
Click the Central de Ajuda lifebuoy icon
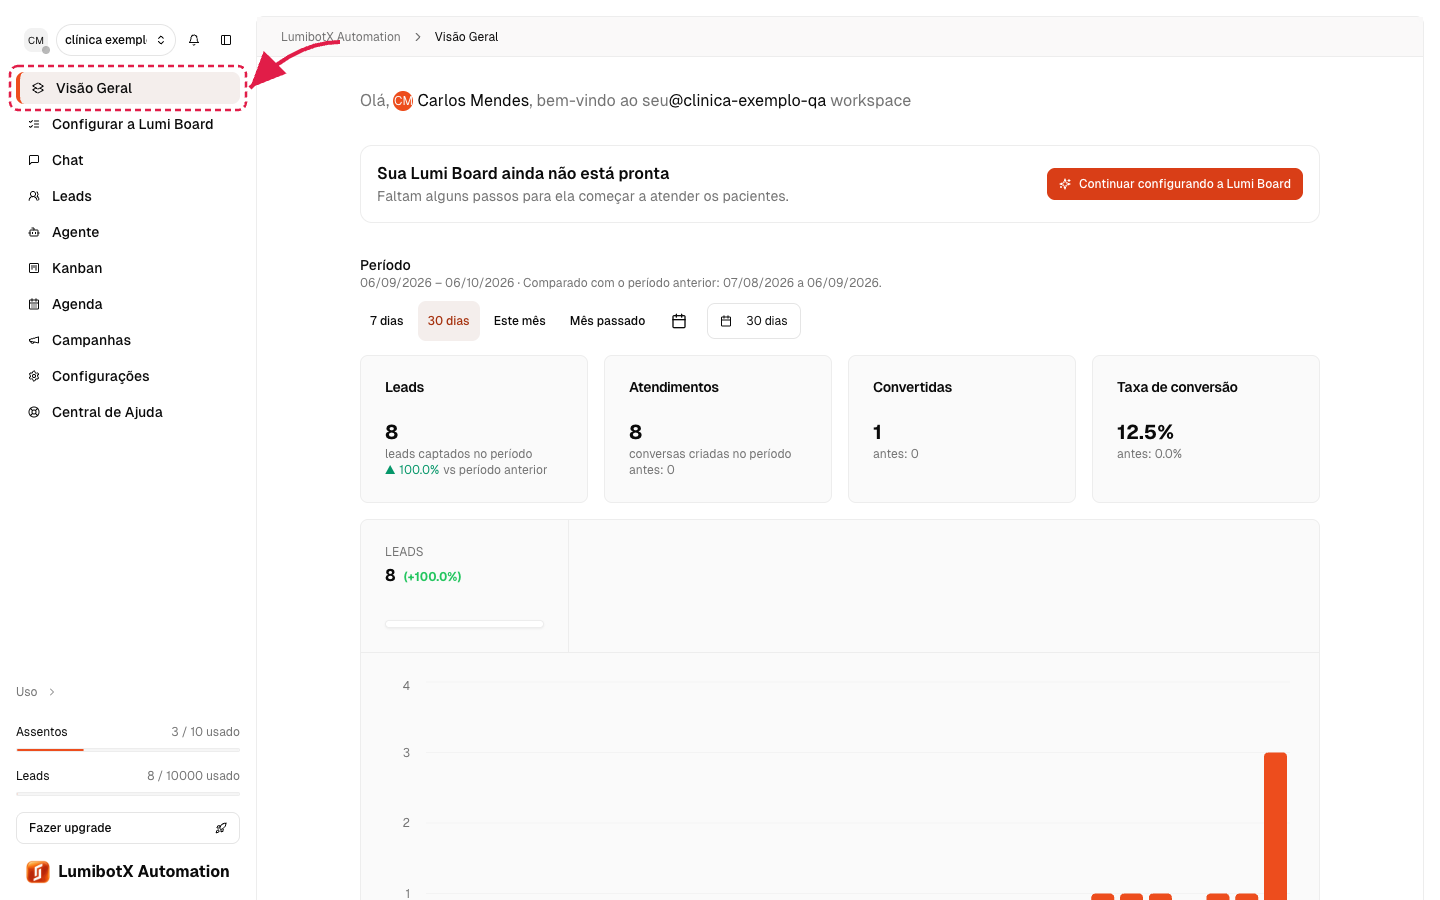(x=34, y=412)
